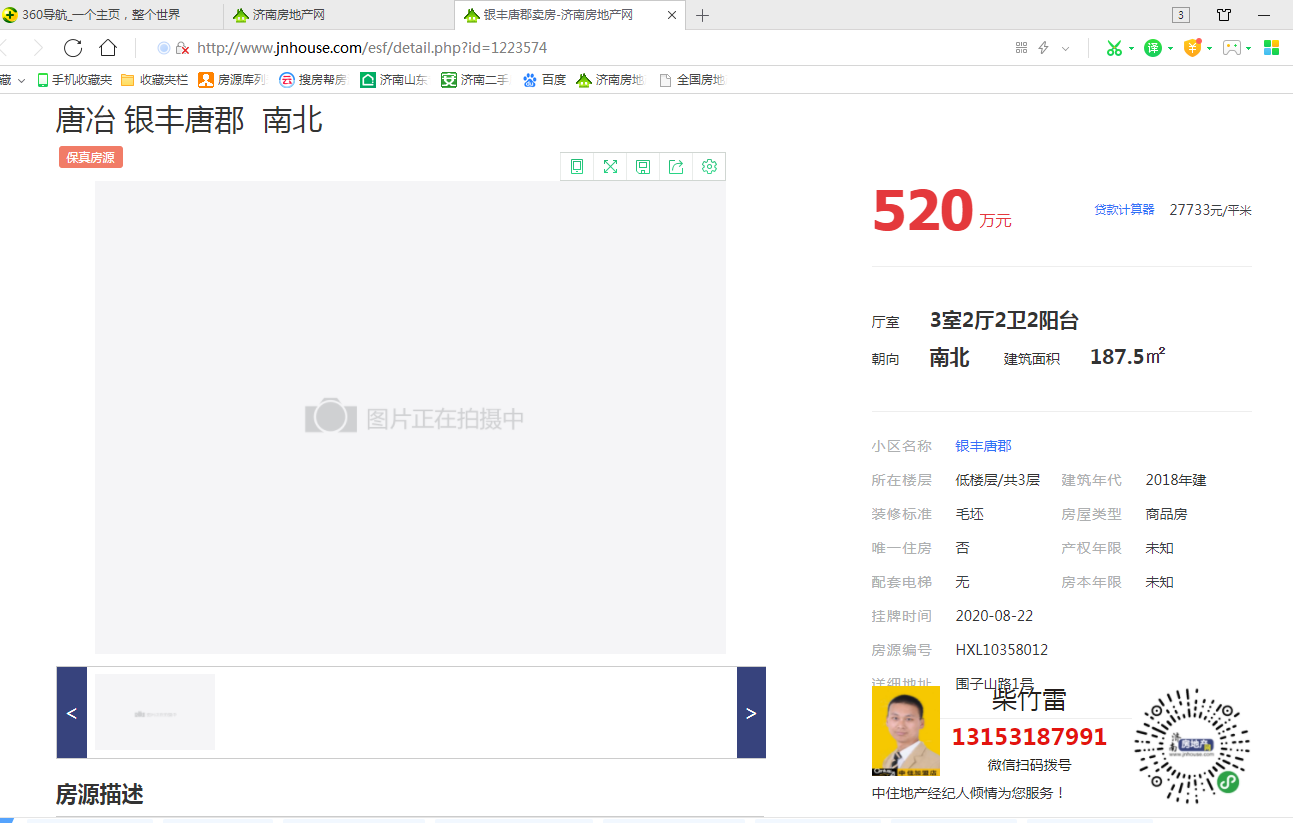Open the tab list showing 3 tabs
The width and height of the screenshot is (1293, 823).
tap(1182, 15)
